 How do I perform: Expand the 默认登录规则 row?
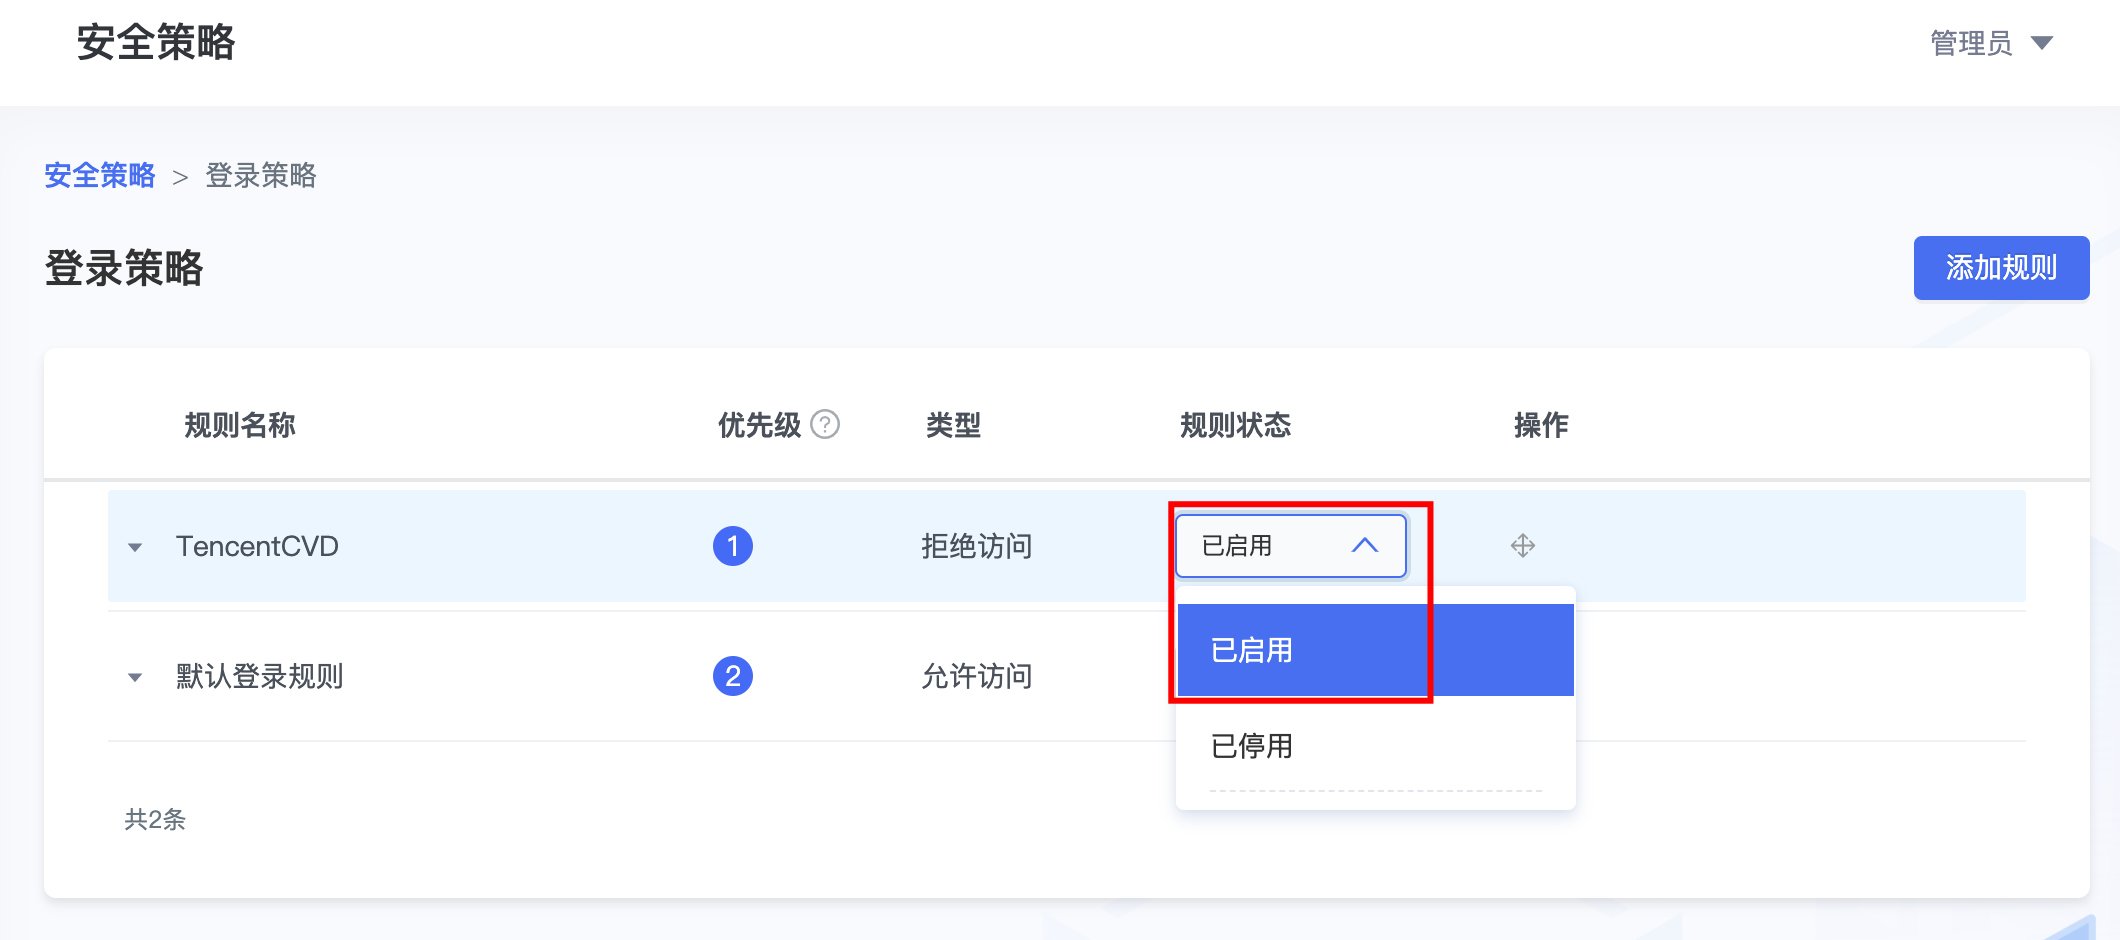(135, 677)
